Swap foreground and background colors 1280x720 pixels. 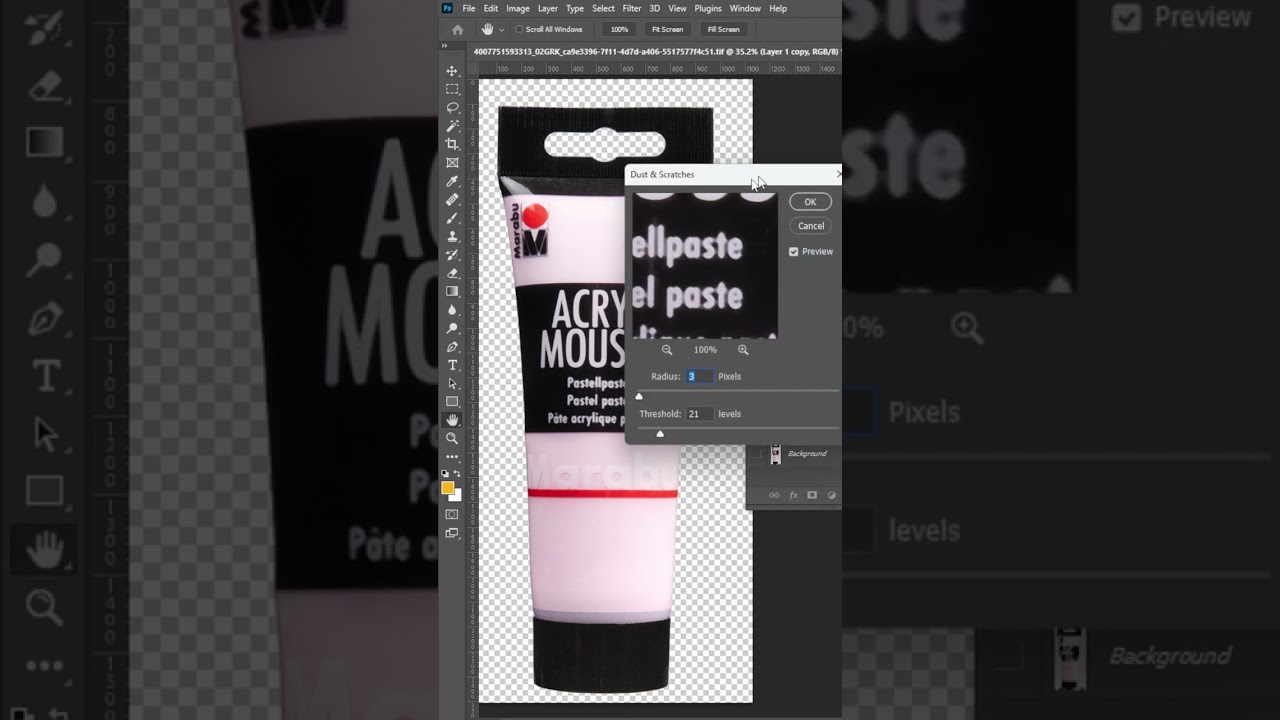point(457,473)
